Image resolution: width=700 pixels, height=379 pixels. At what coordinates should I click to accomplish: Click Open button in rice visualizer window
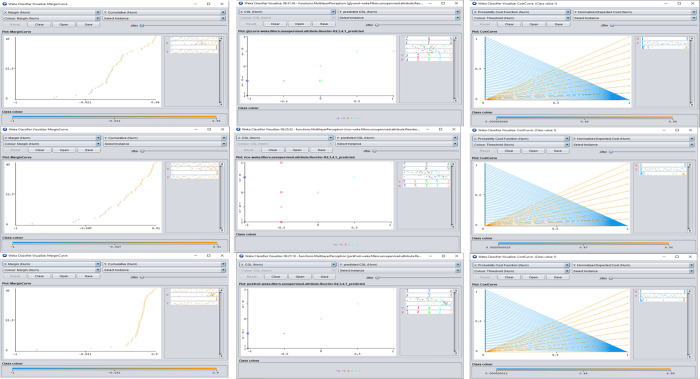tap(297, 150)
